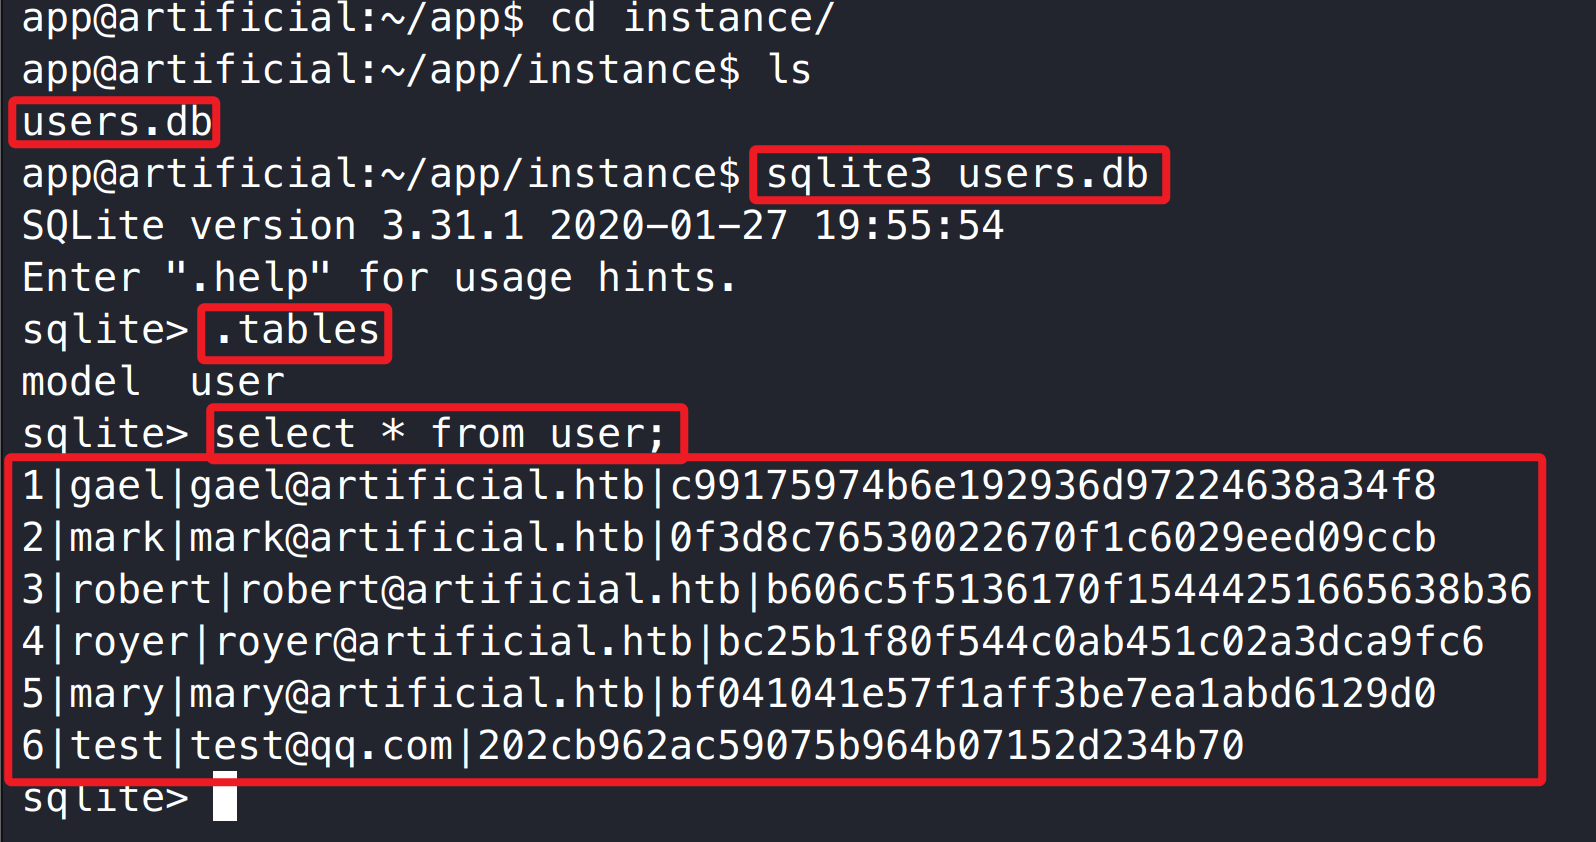Click the terminal cursor block after sqlite> prompt

(x=225, y=797)
